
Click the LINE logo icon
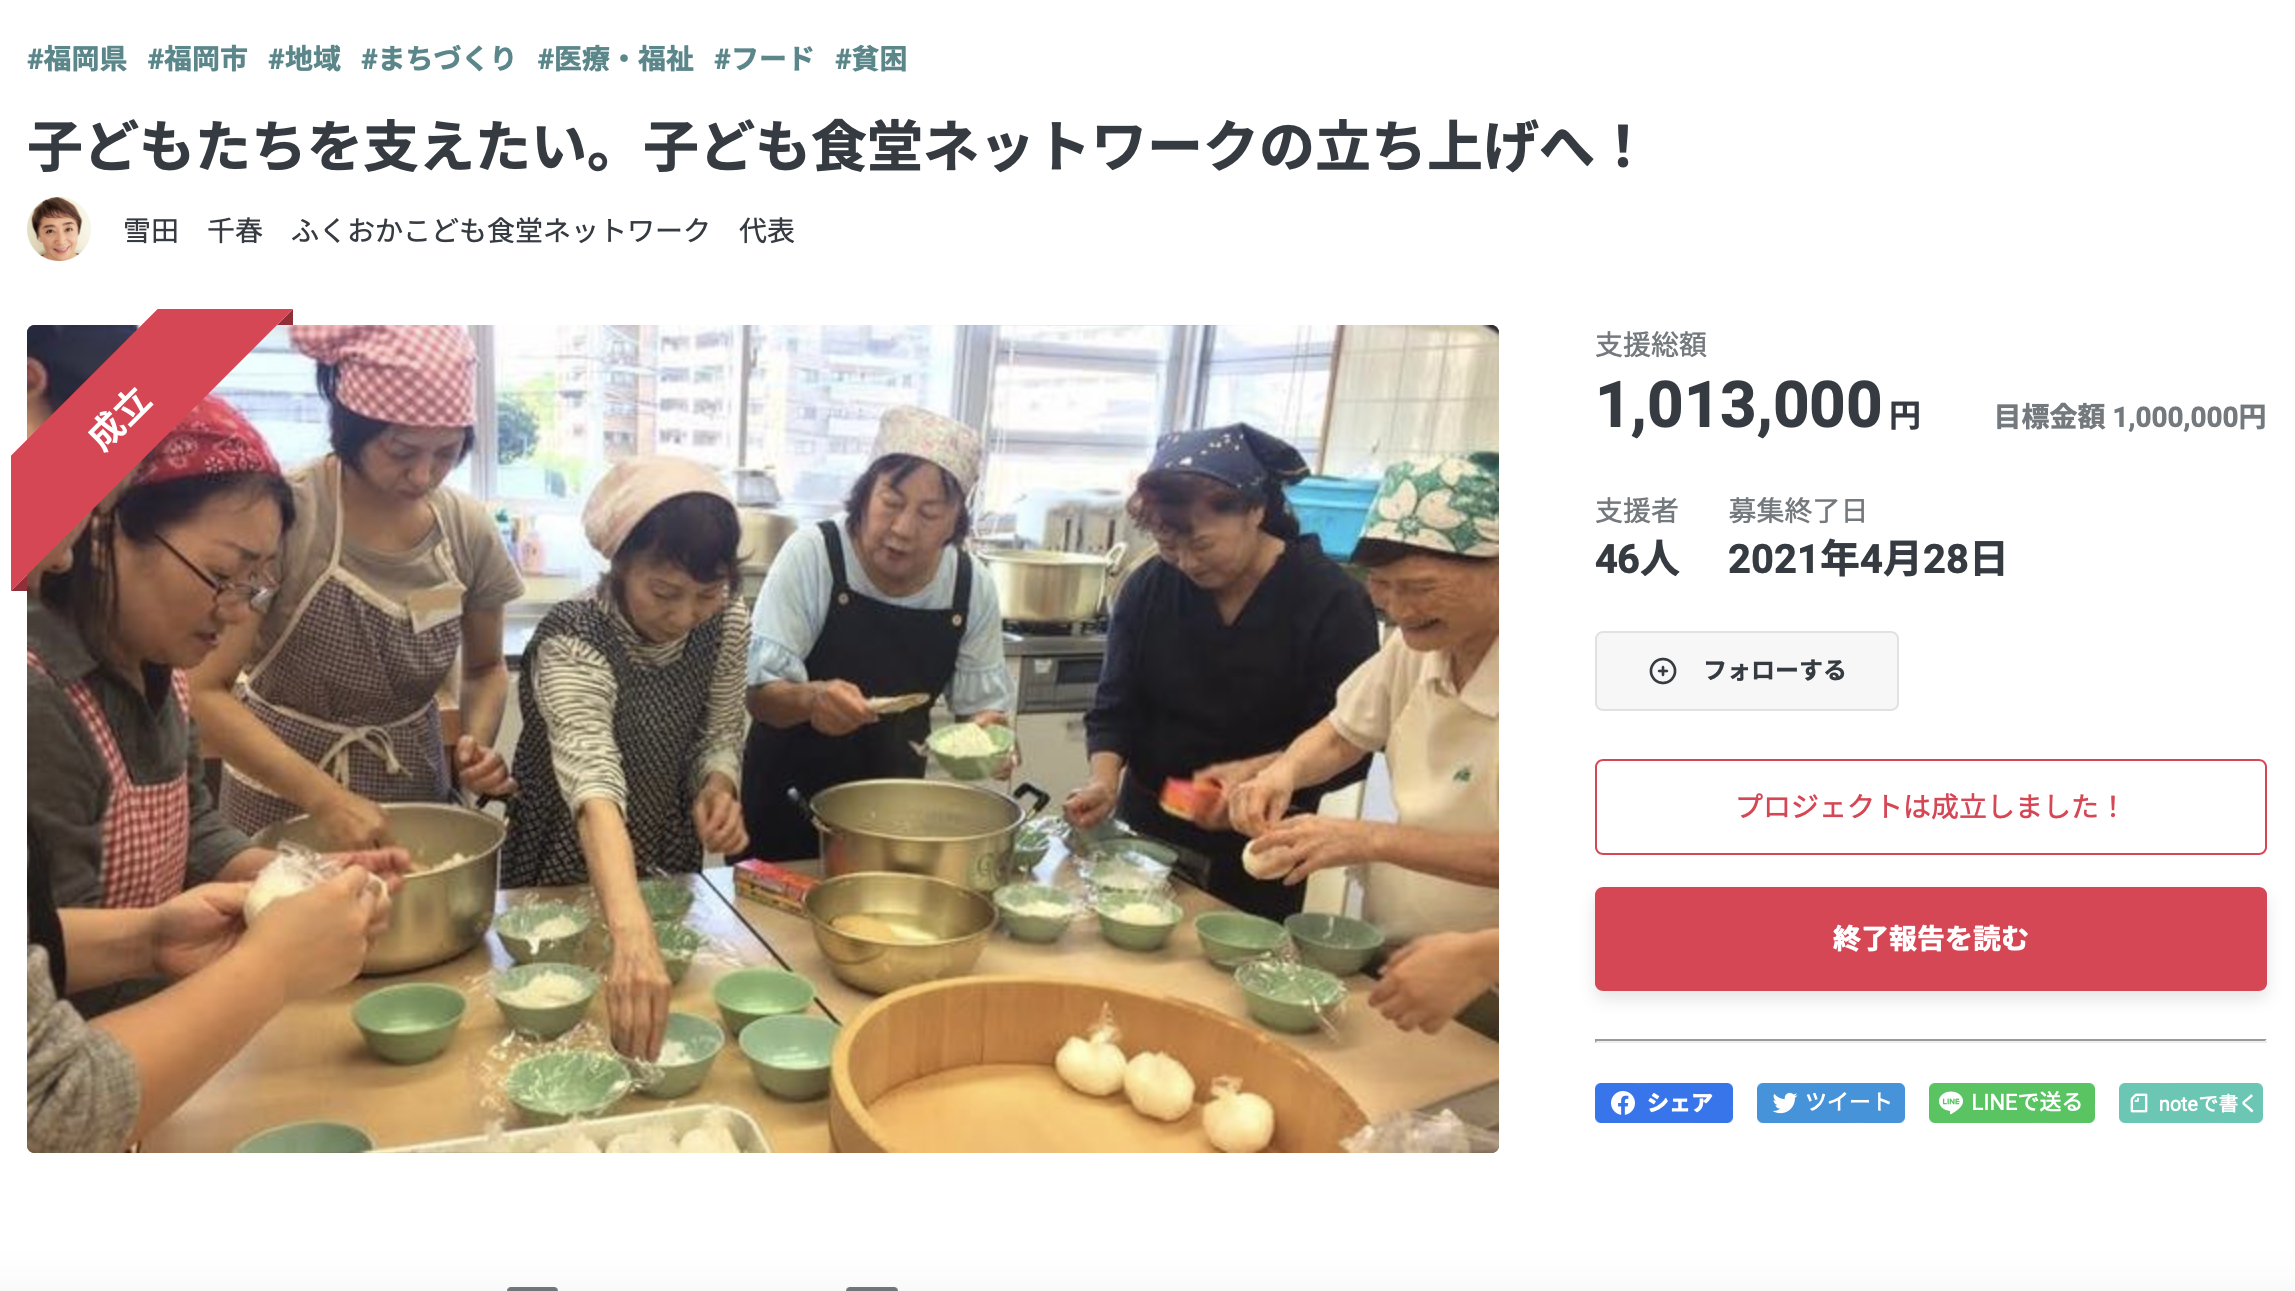pos(1950,1103)
